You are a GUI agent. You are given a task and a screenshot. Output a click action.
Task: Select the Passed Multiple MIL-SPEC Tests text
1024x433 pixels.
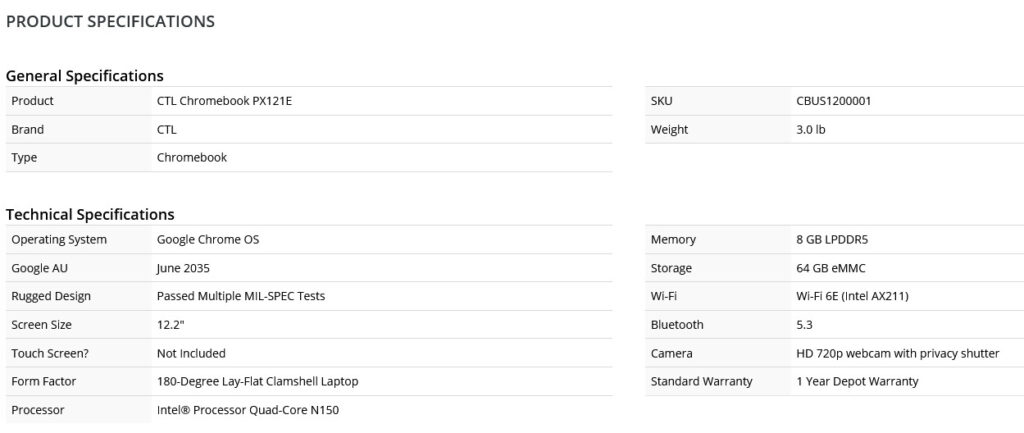point(241,297)
